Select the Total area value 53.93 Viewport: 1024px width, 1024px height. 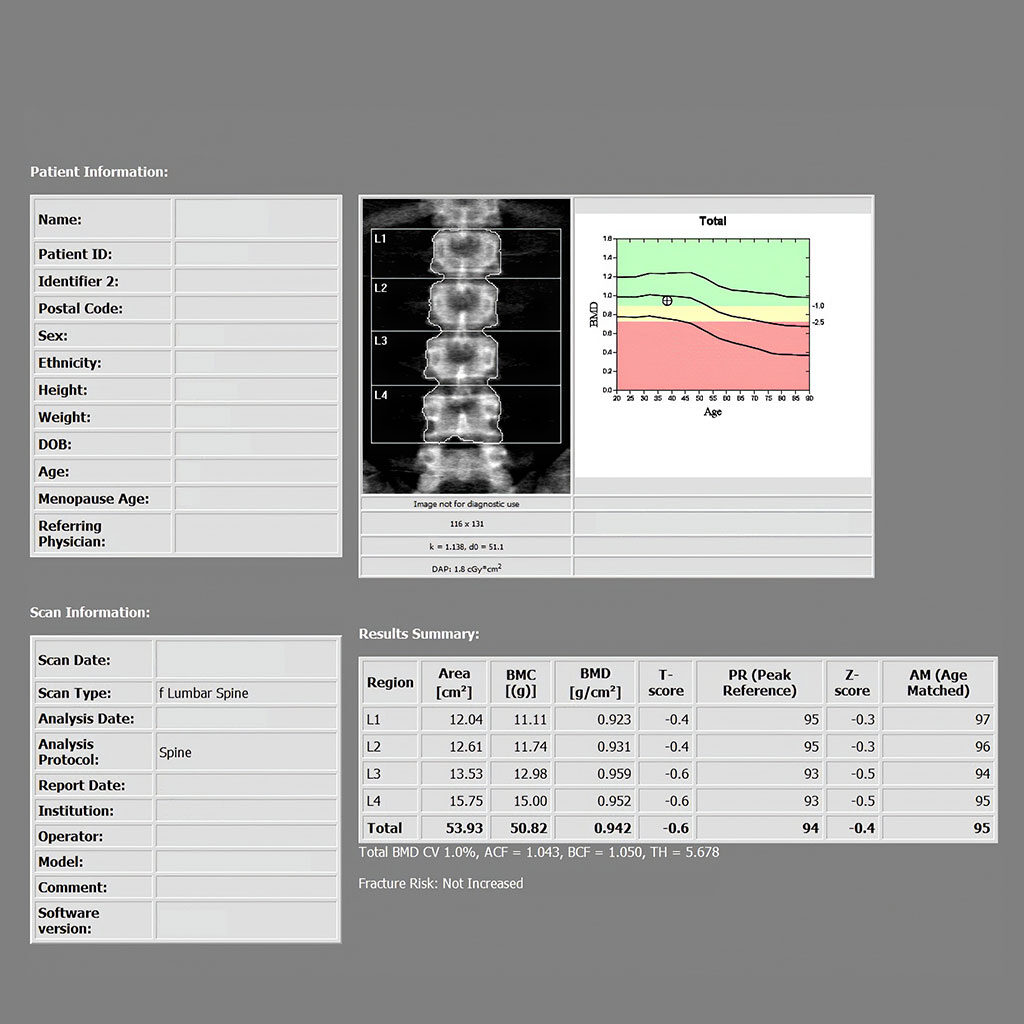tap(464, 828)
